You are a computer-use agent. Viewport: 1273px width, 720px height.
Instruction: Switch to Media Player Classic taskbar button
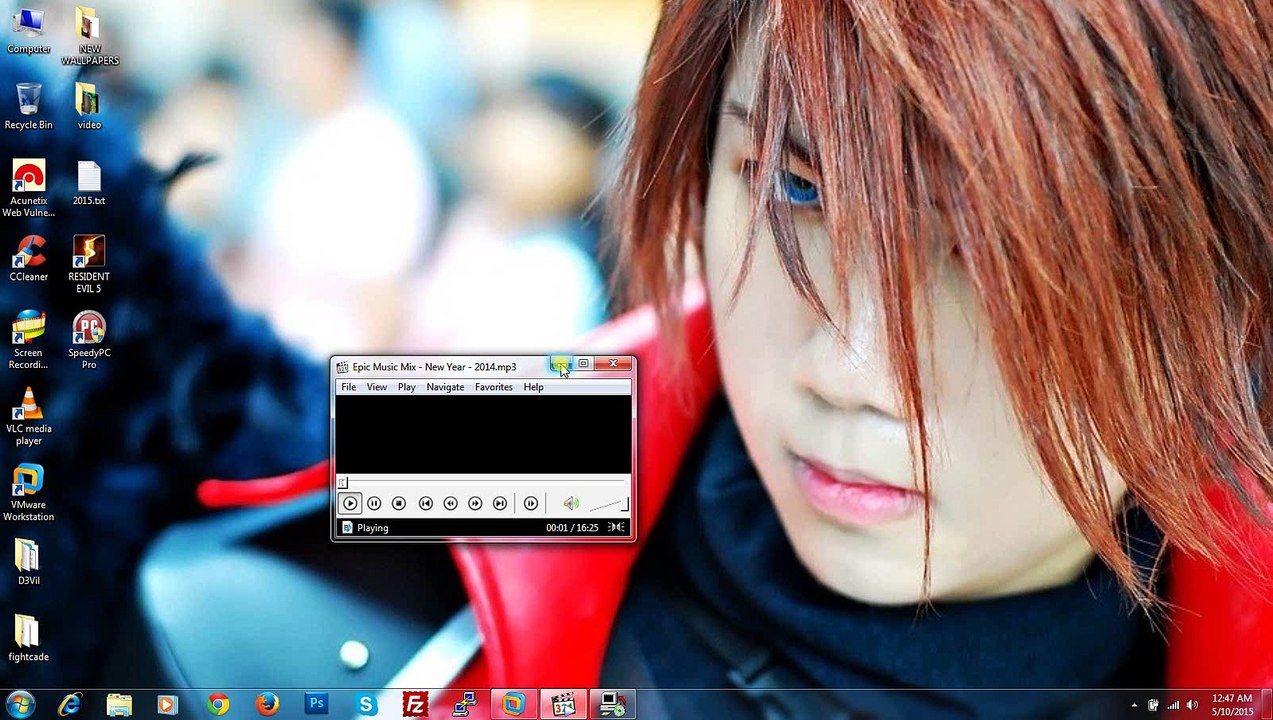click(x=563, y=705)
